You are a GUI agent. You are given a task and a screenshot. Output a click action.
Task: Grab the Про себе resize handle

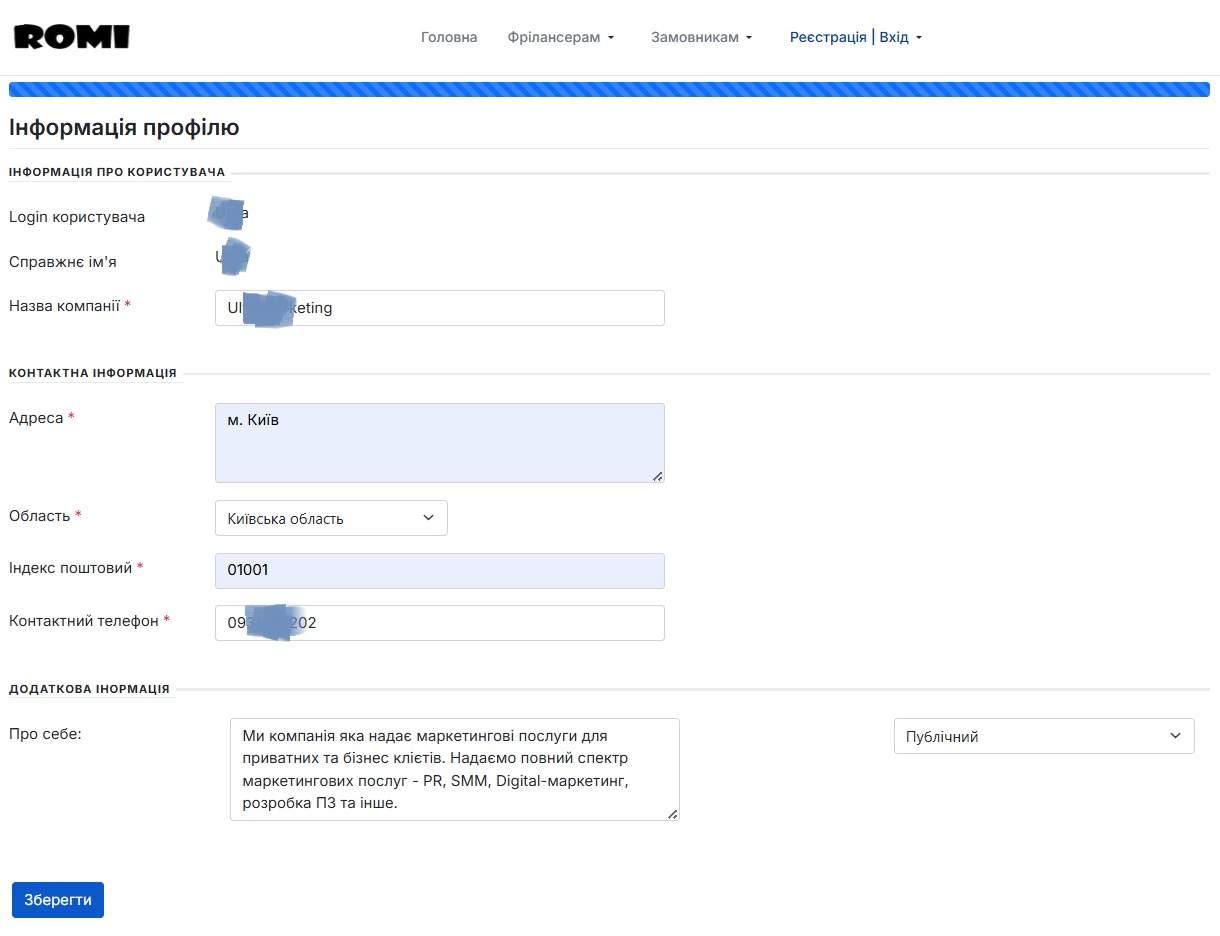click(672, 814)
